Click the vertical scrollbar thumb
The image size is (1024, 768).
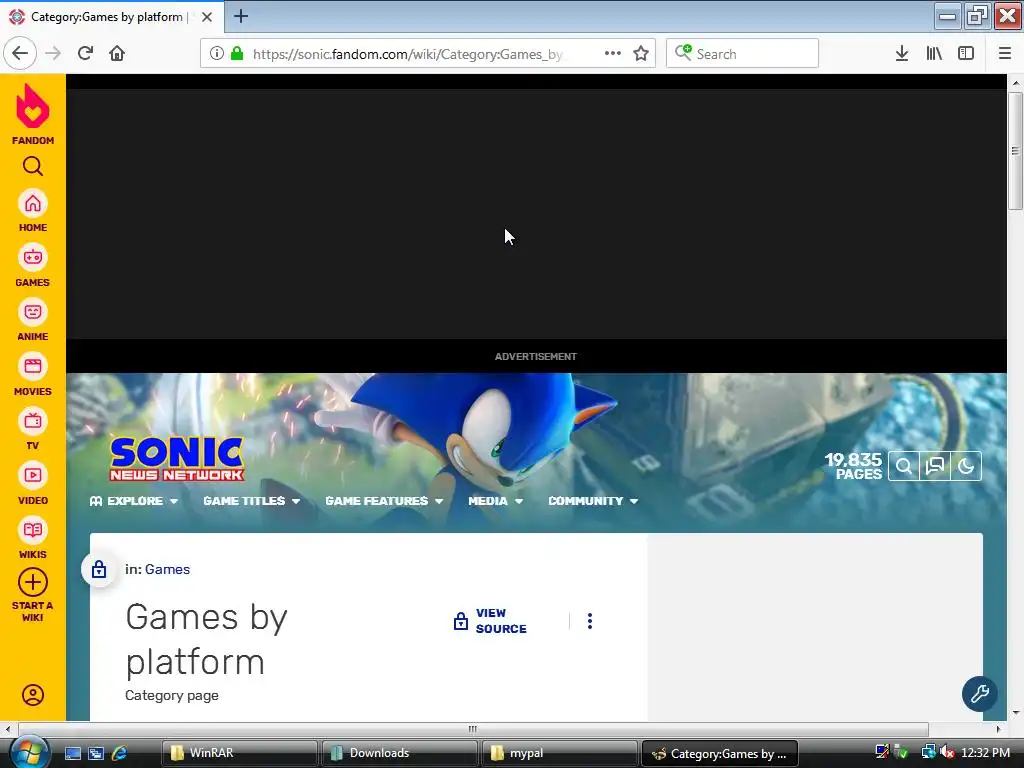pos(1015,151)
